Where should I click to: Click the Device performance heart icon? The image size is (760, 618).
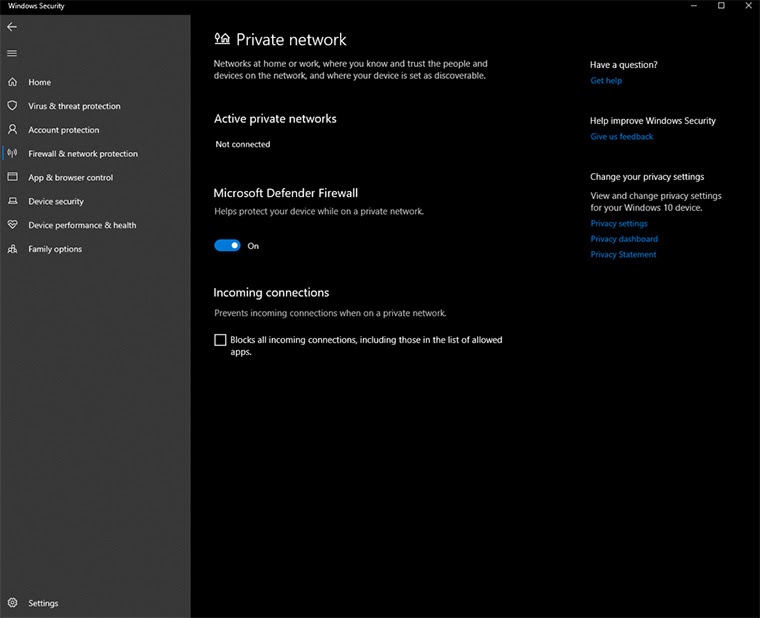[x=13, y=224]
